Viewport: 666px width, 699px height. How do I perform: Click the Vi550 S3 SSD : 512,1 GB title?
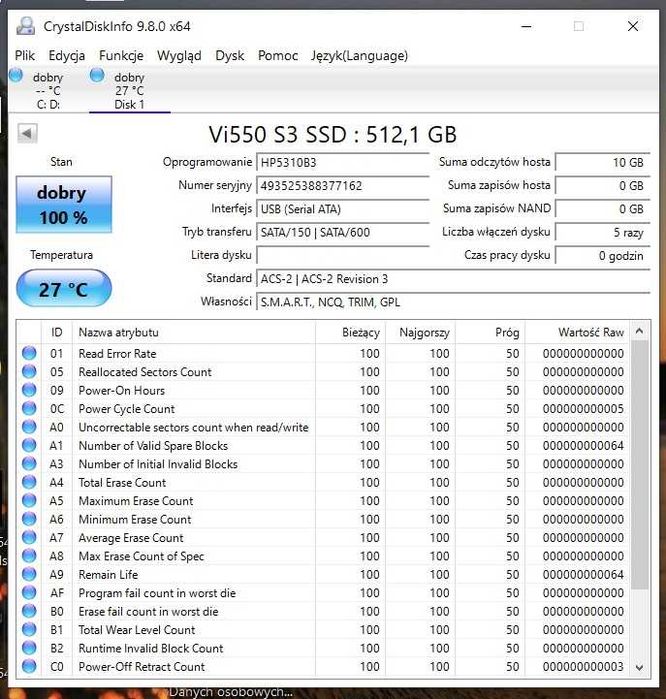333,134
